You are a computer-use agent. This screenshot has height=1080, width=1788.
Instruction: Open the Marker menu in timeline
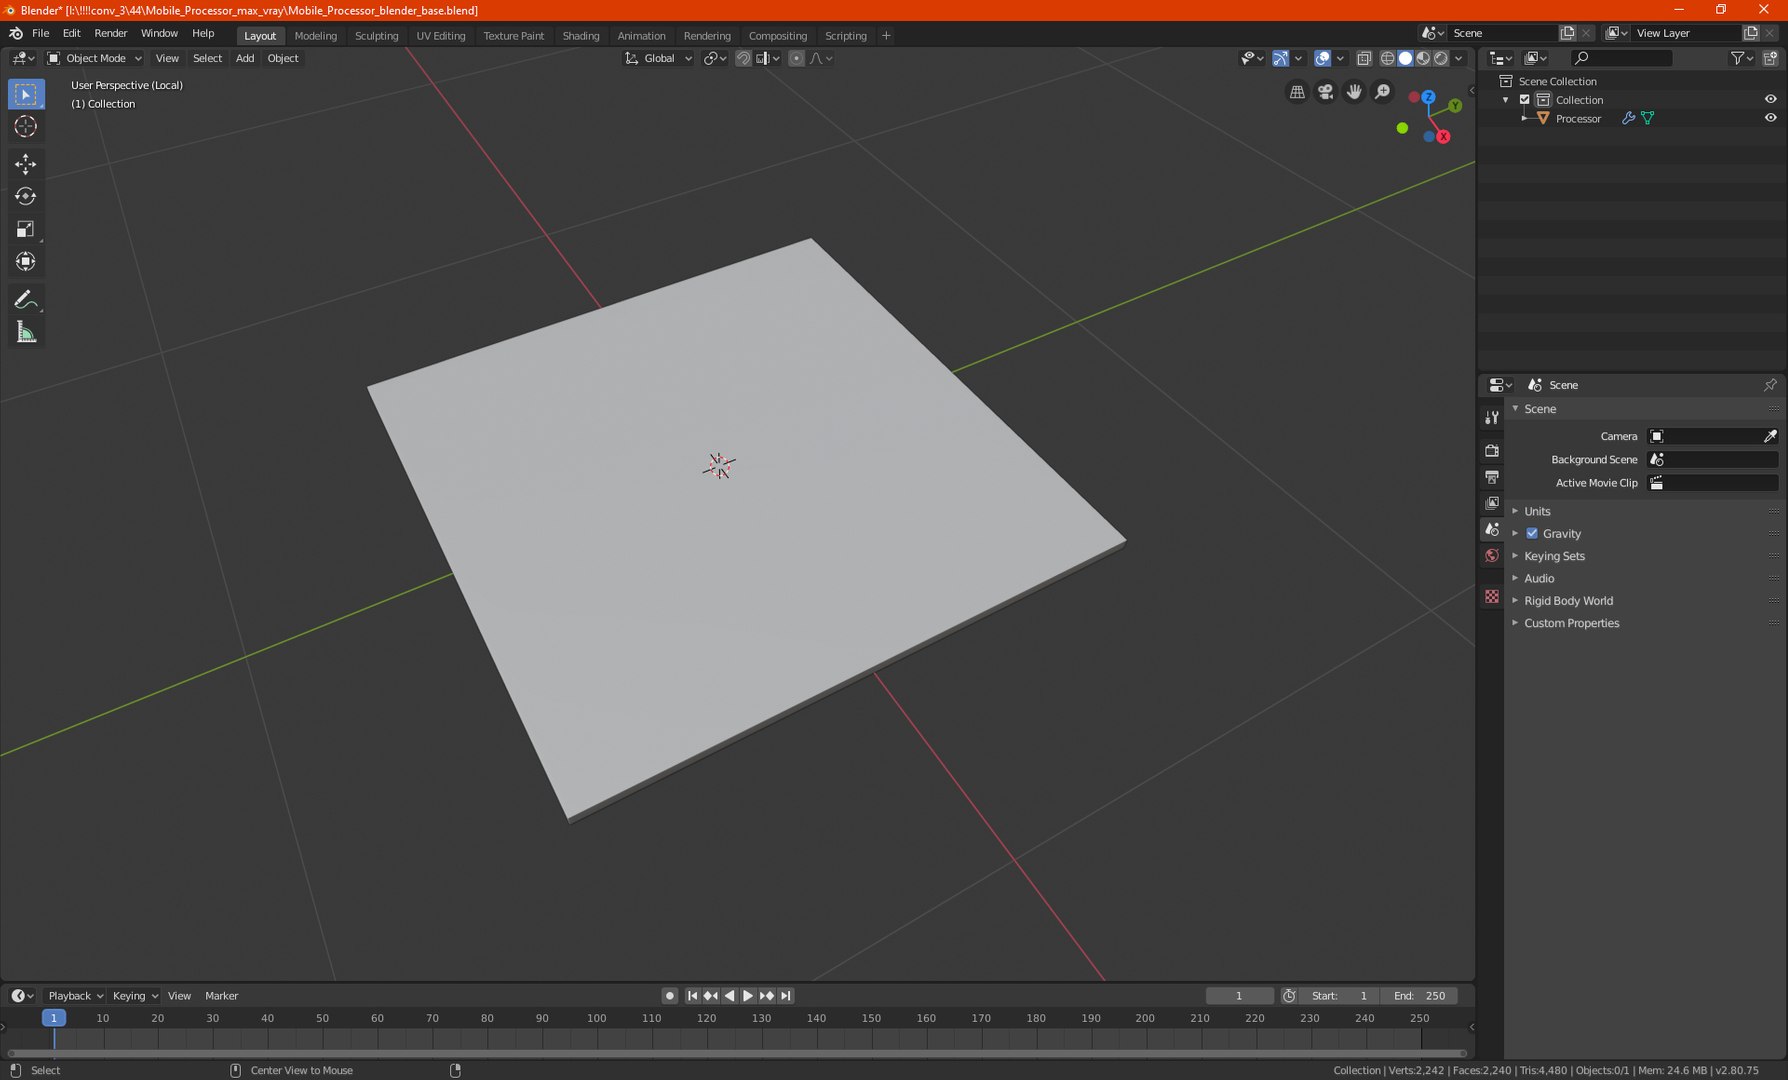(222, 996)
